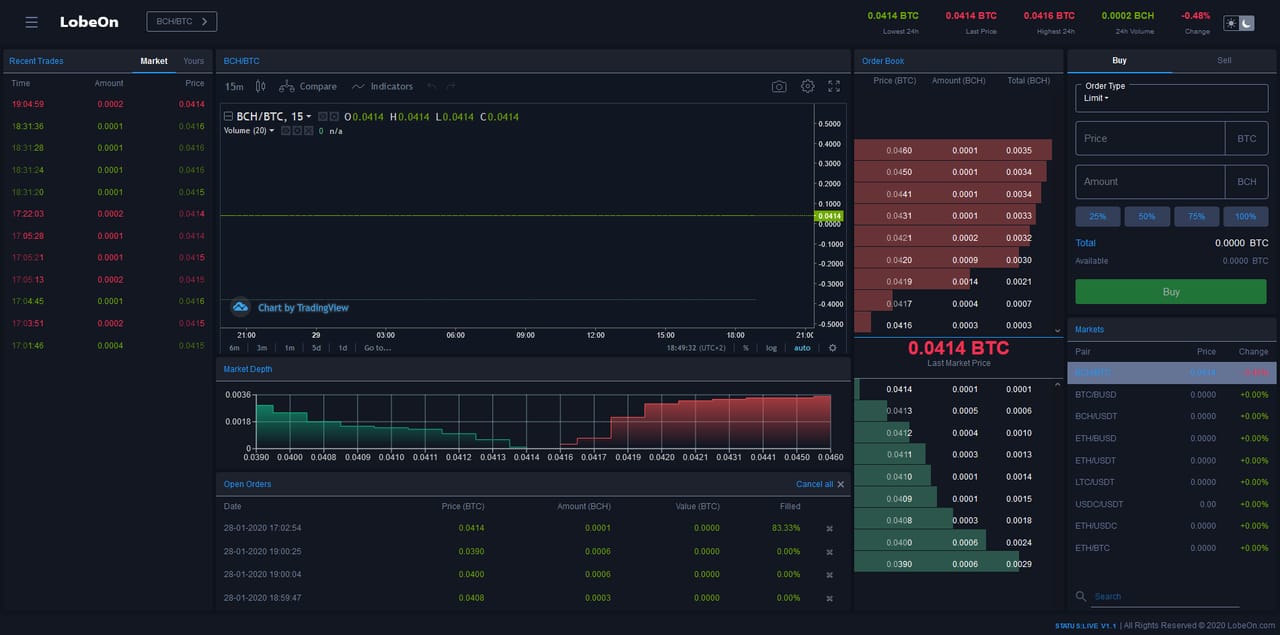Redo the chart action
The width and height of the screenshot is (1280, 635).
(451, 87)
